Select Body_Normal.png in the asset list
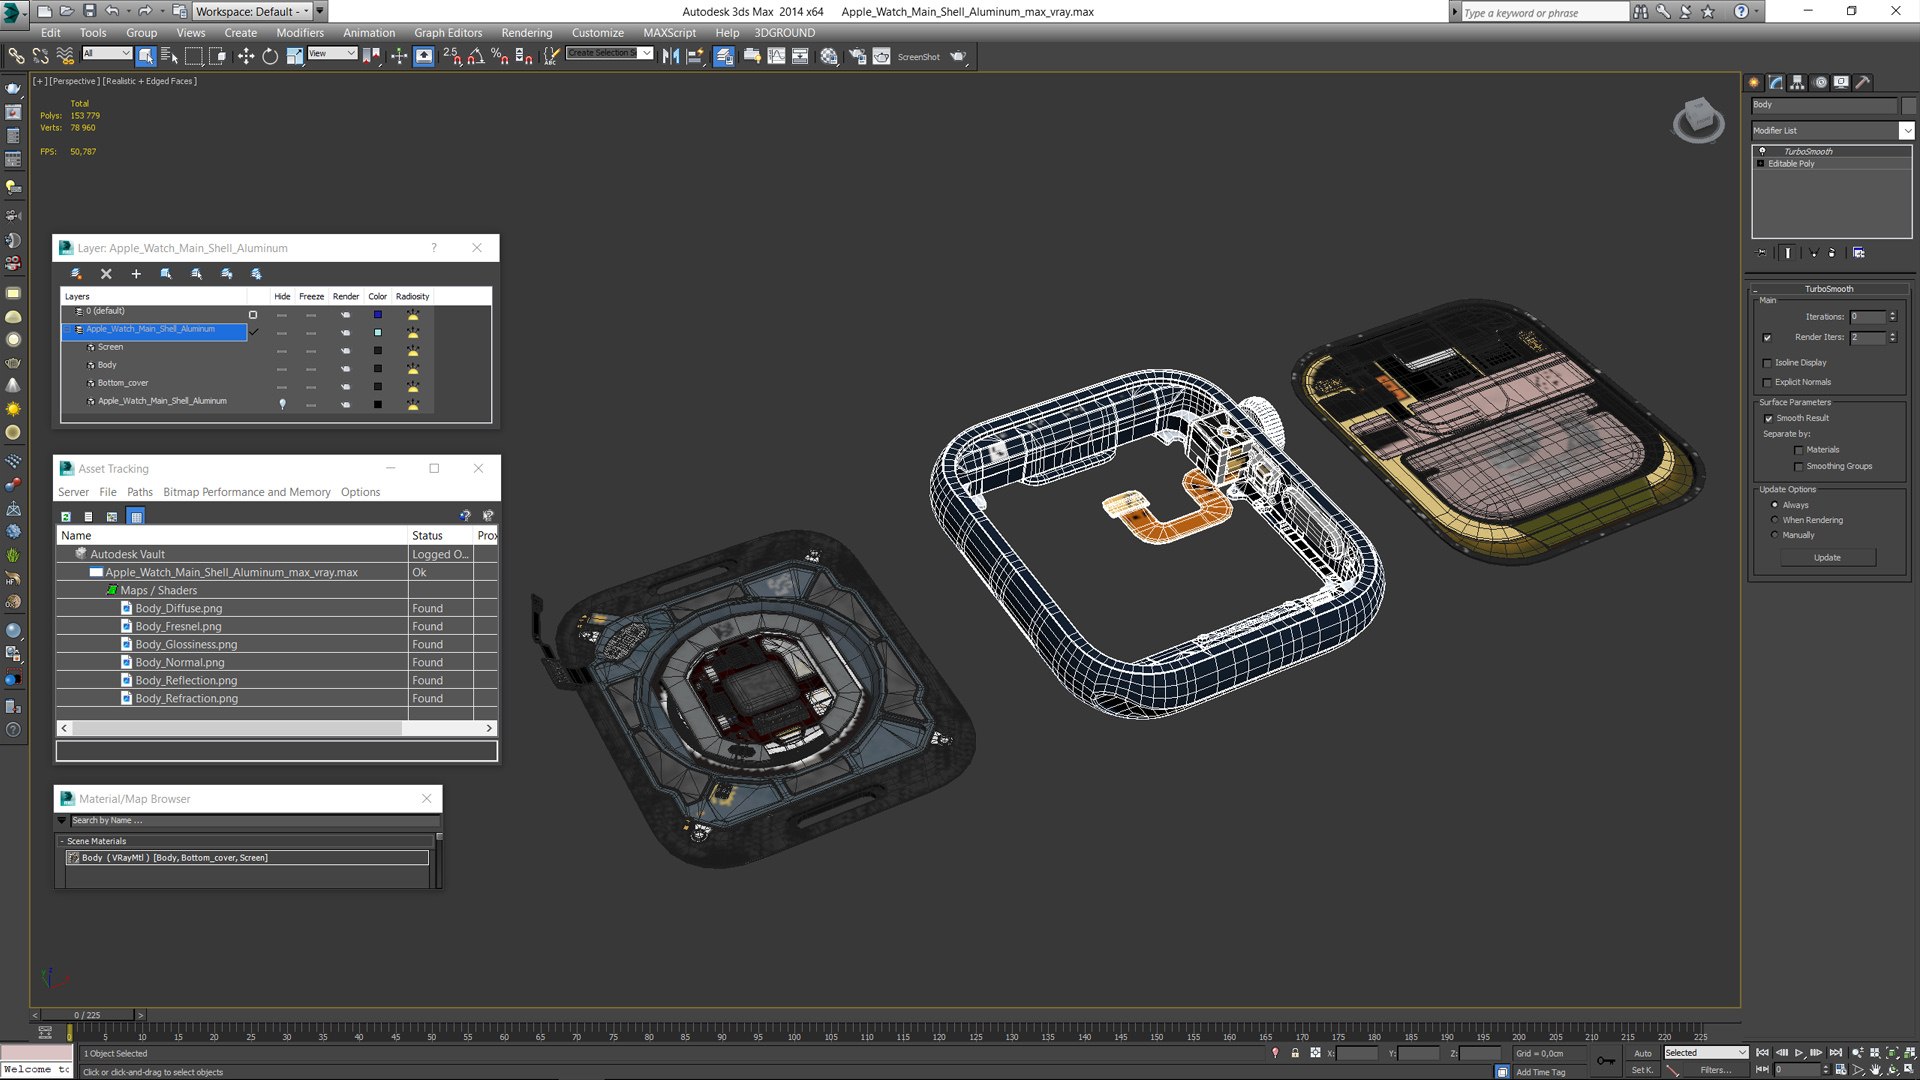 click(x=180, y=662)
